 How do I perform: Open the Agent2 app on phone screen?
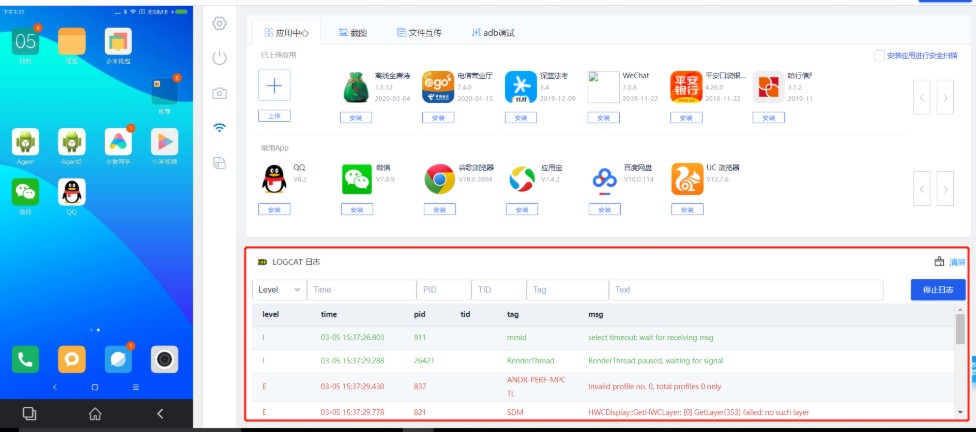click(x=72, y=142)
